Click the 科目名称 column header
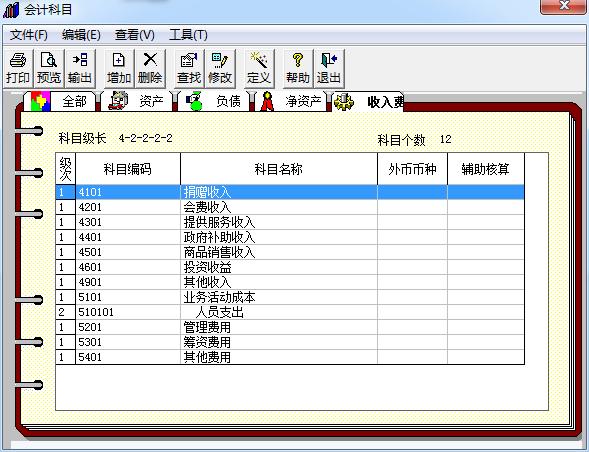This screenshot has width=589, height=452. (x=279, y=169)
